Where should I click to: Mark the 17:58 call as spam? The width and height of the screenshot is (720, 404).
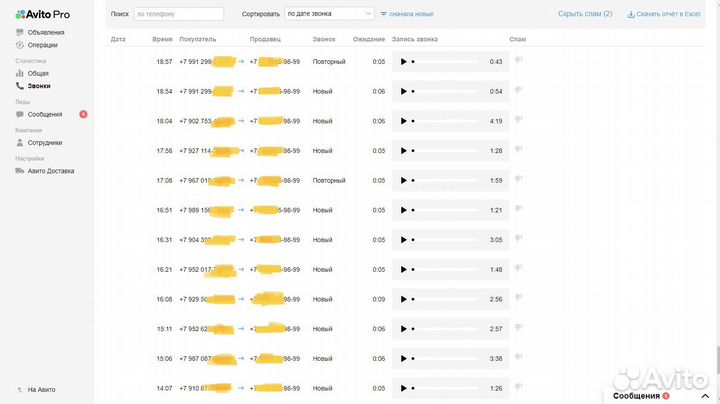point(519,151)
